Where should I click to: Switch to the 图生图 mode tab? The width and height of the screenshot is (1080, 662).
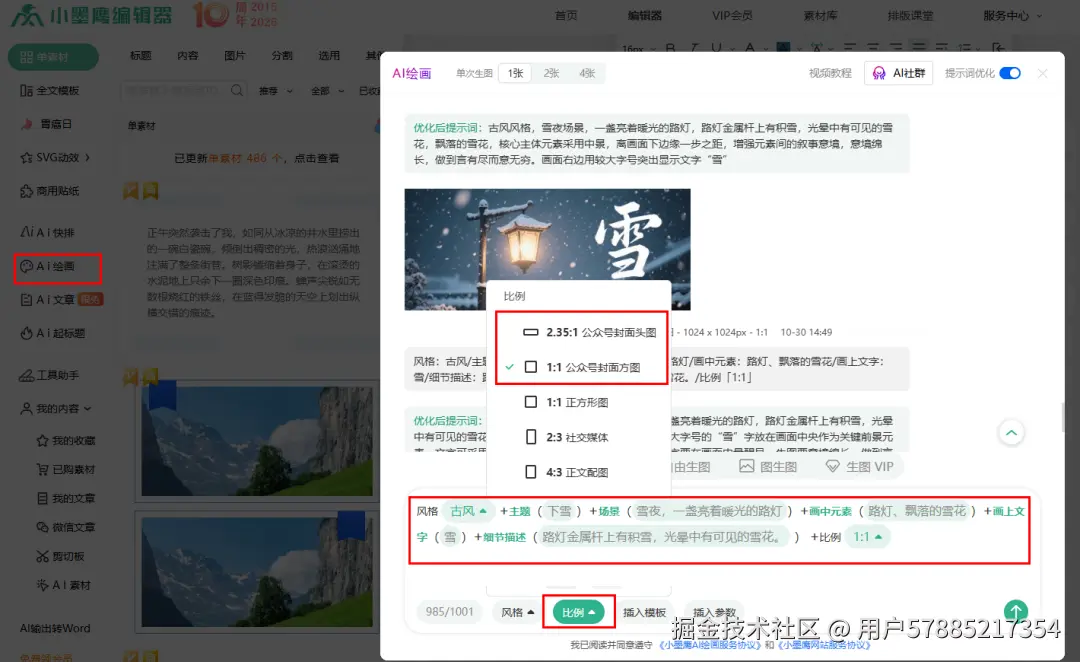pyautogui.click(x=768, y=466)
